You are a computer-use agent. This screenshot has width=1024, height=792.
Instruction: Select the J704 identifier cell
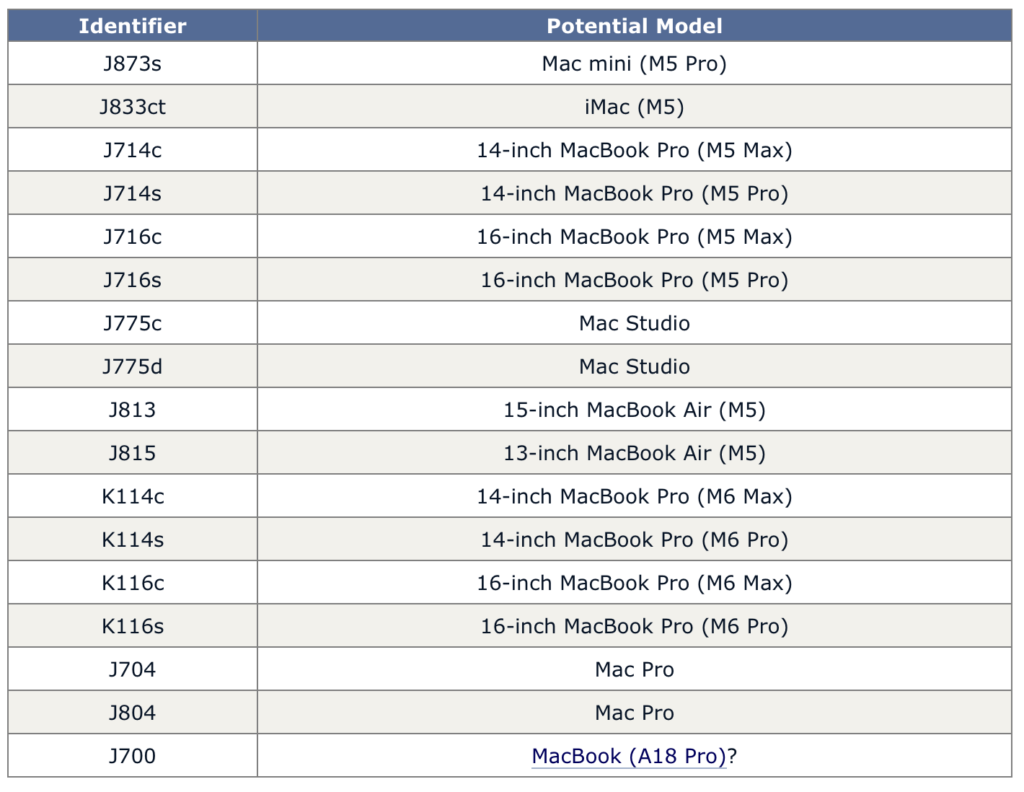coord(132,669)
